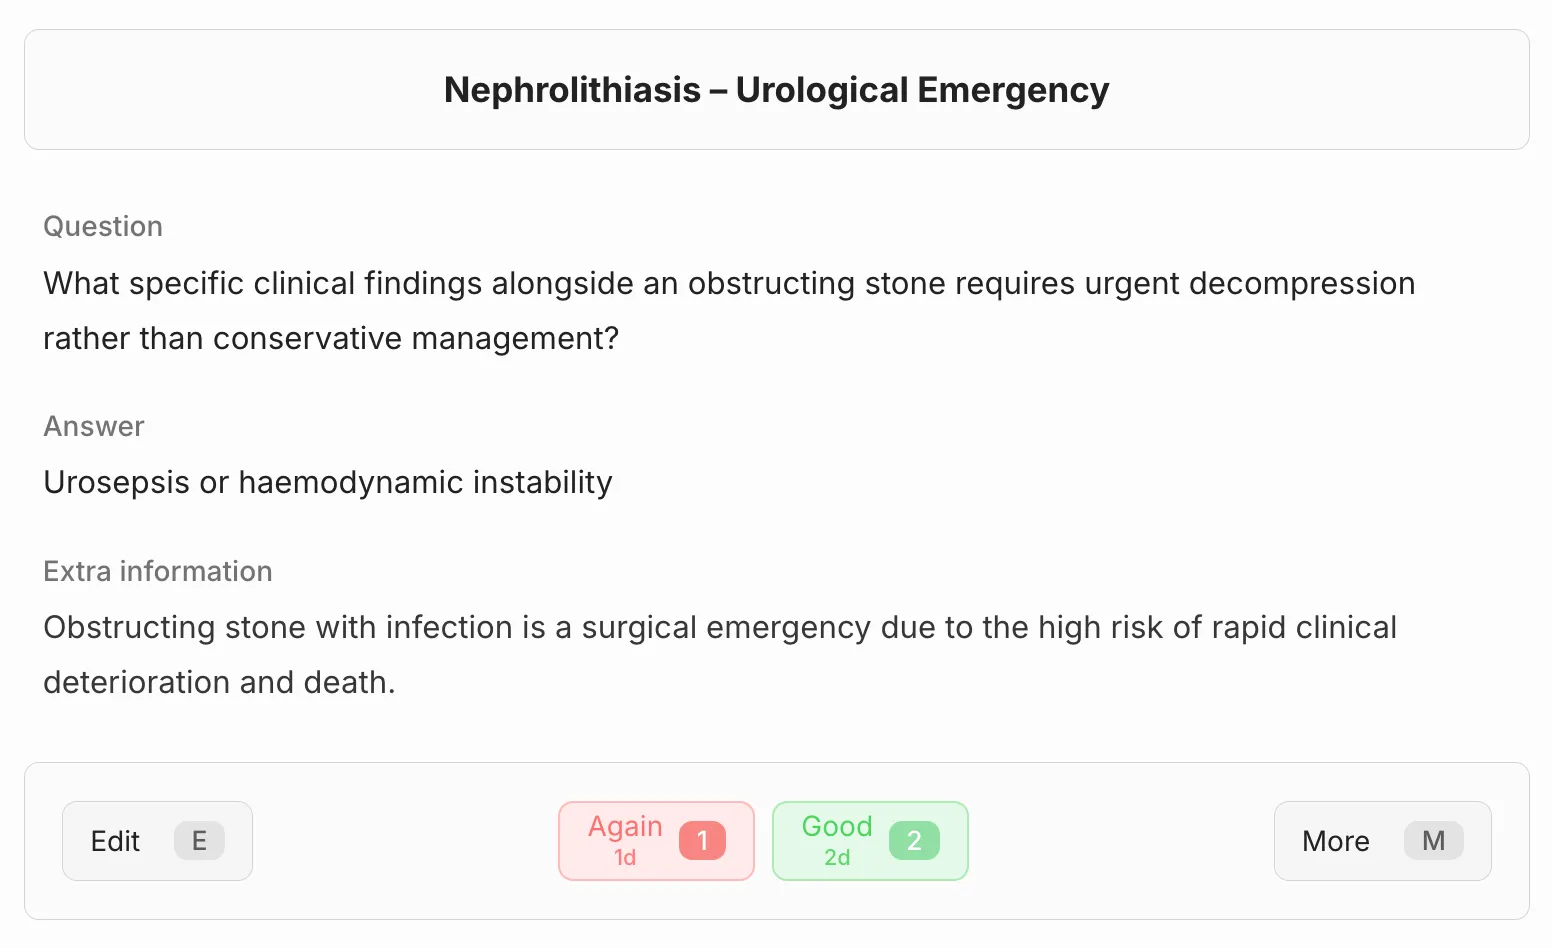Click the Question field label
This screenshot has width=1552, height=948.
pos(103,226)
